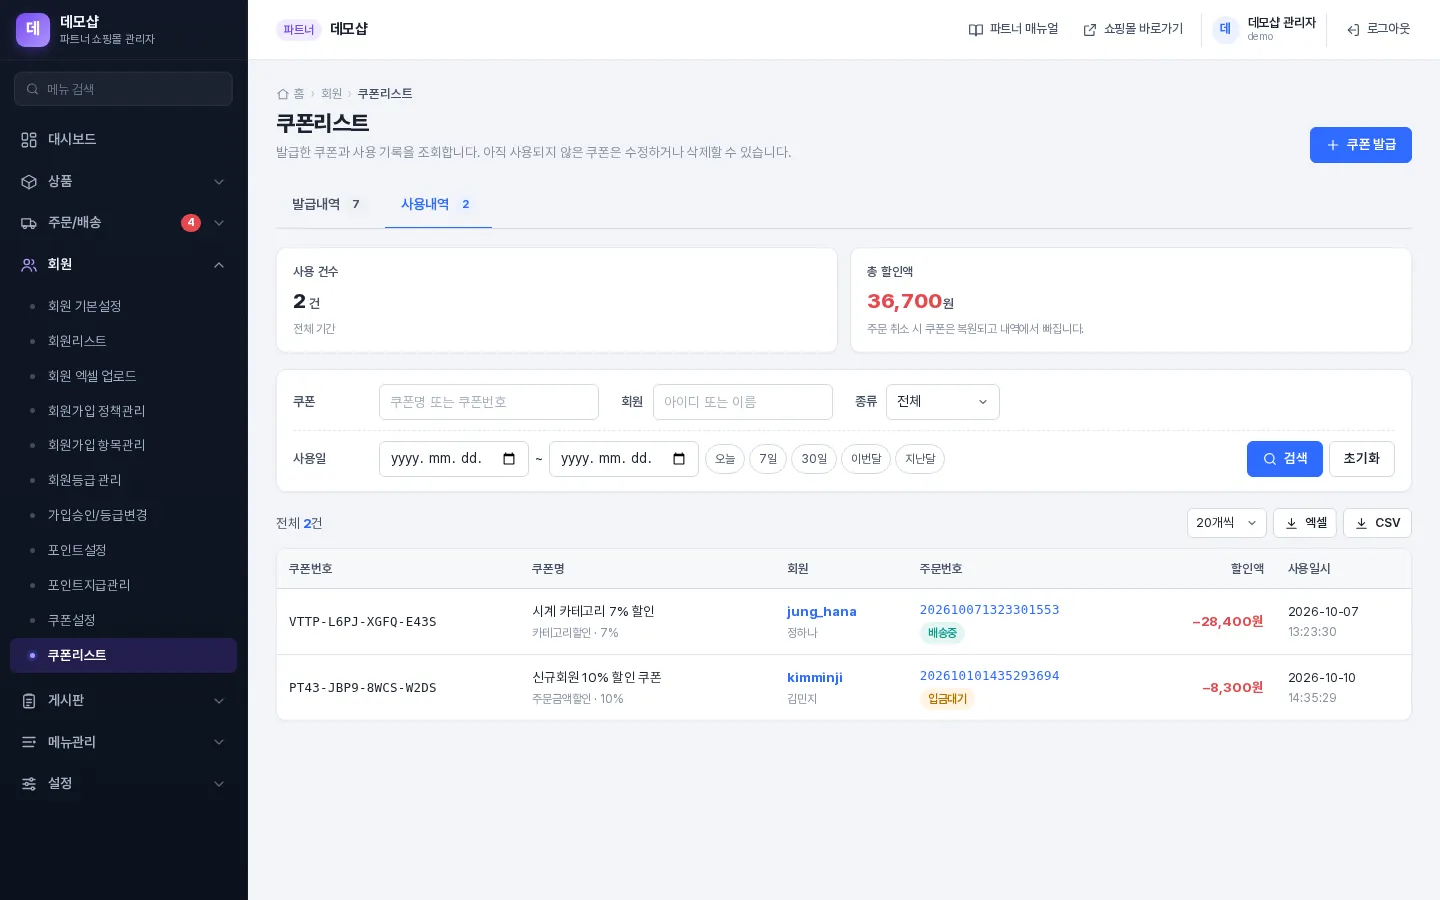Collapse the 회원 menu chevron

click(x=219, y=264)
